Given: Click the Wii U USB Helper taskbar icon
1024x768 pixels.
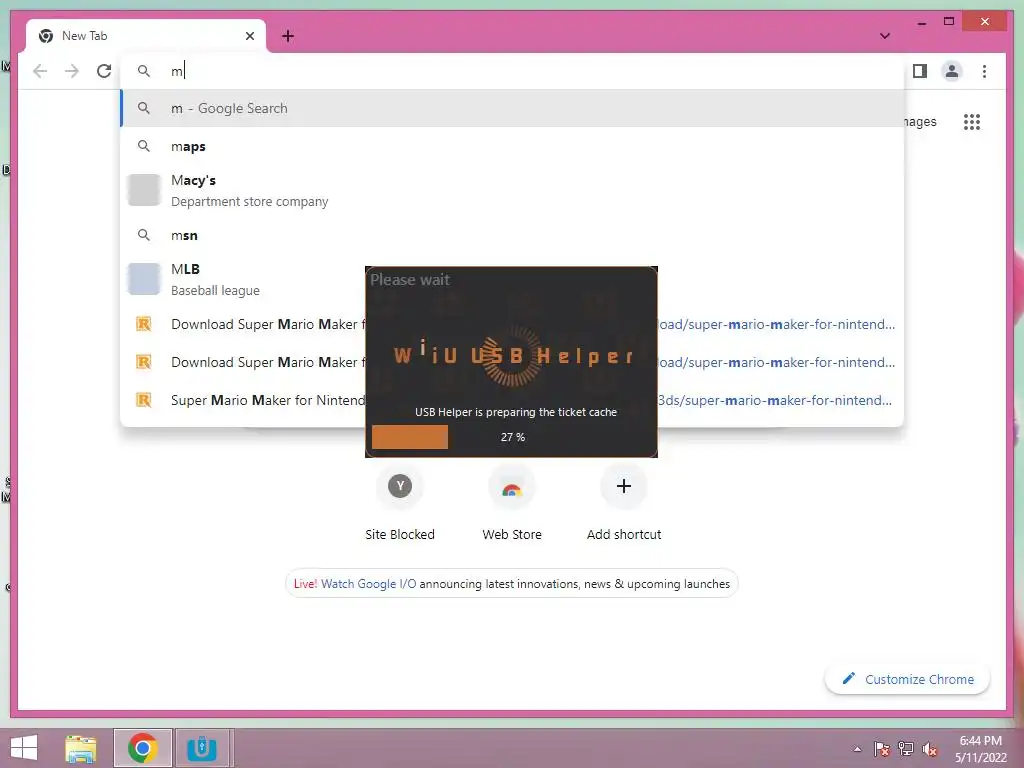Looking at the screenshot, I should point(202,748).
